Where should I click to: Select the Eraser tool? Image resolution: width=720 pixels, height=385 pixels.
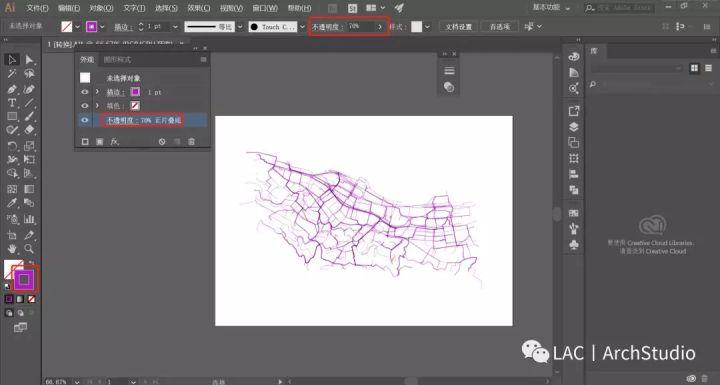click(29, 130)
